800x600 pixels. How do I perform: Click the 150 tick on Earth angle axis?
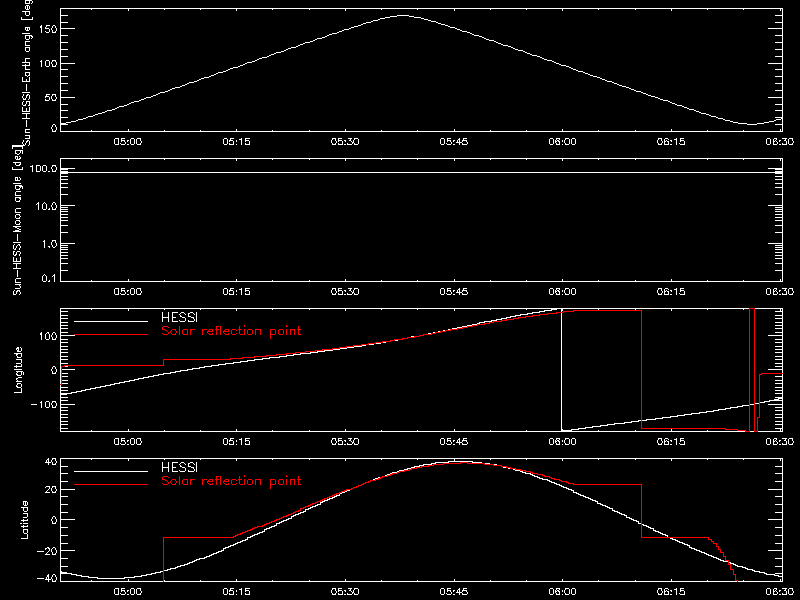tap(47, 29)
